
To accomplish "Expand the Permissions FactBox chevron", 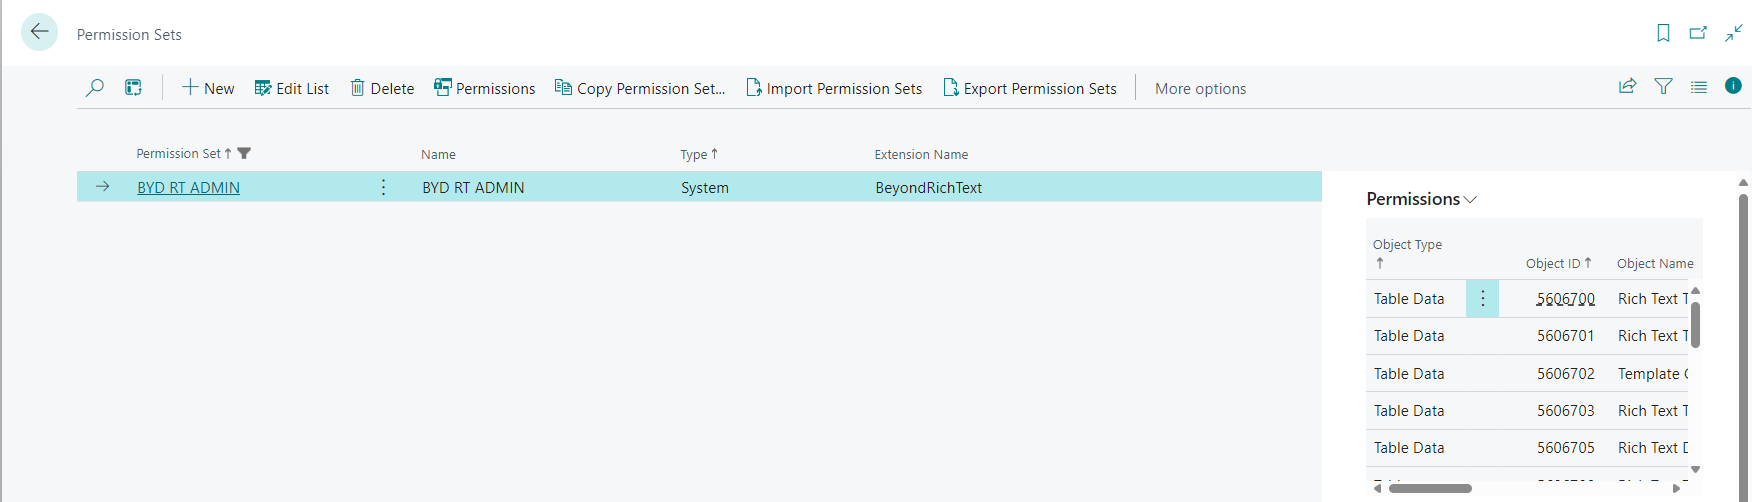I will pyautogui.click(x=1470, y=200).
